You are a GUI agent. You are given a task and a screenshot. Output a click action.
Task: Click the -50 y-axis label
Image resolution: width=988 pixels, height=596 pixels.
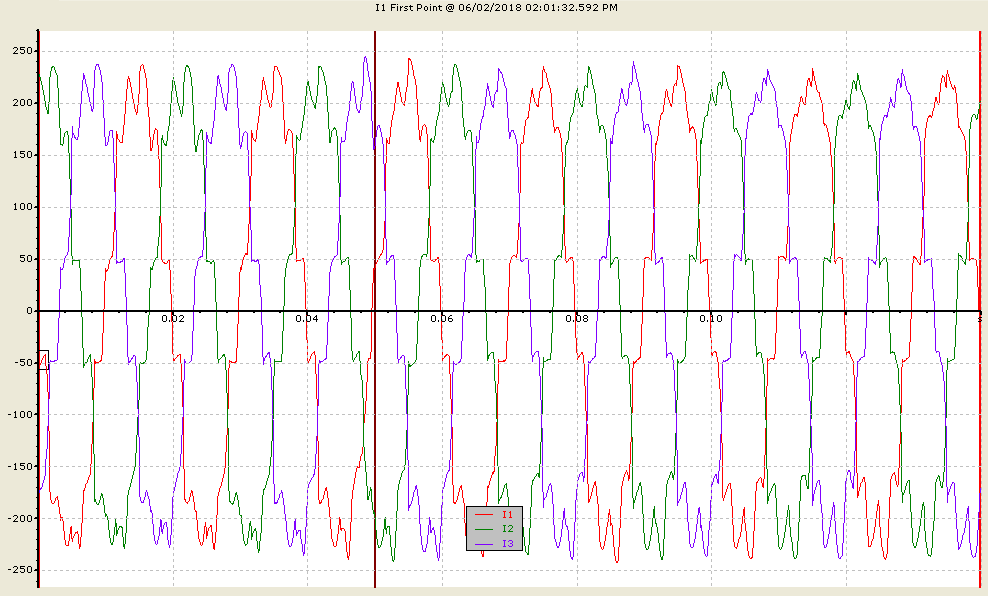(22, 362)
